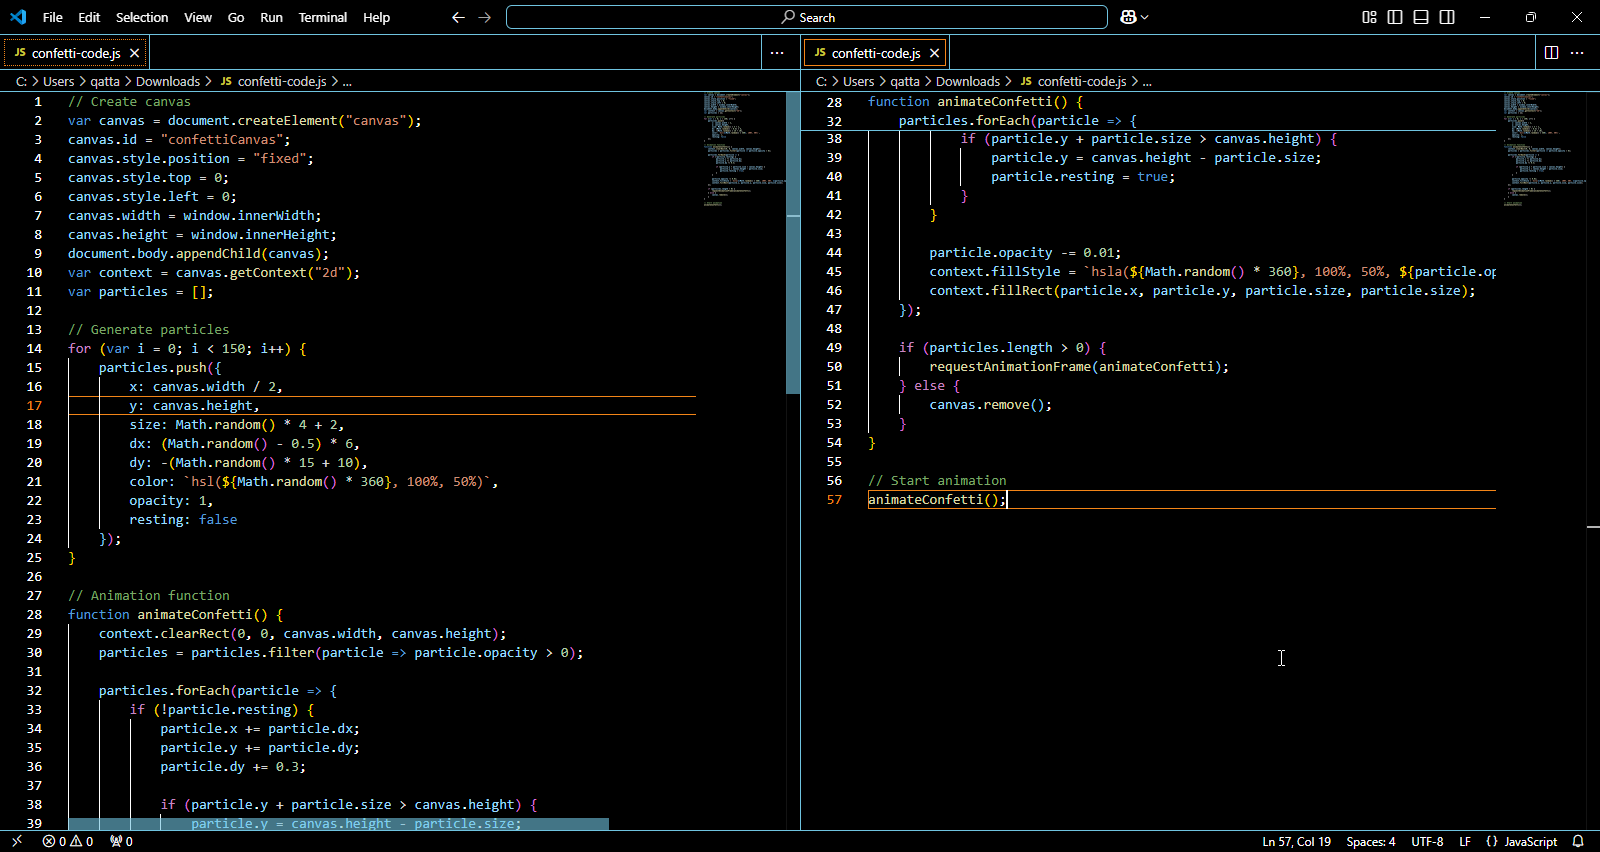The height and width of the screenshot is (852, 1600).
Task: Click the errors and warnings count indicator
Action: click(x=67, y=841)
